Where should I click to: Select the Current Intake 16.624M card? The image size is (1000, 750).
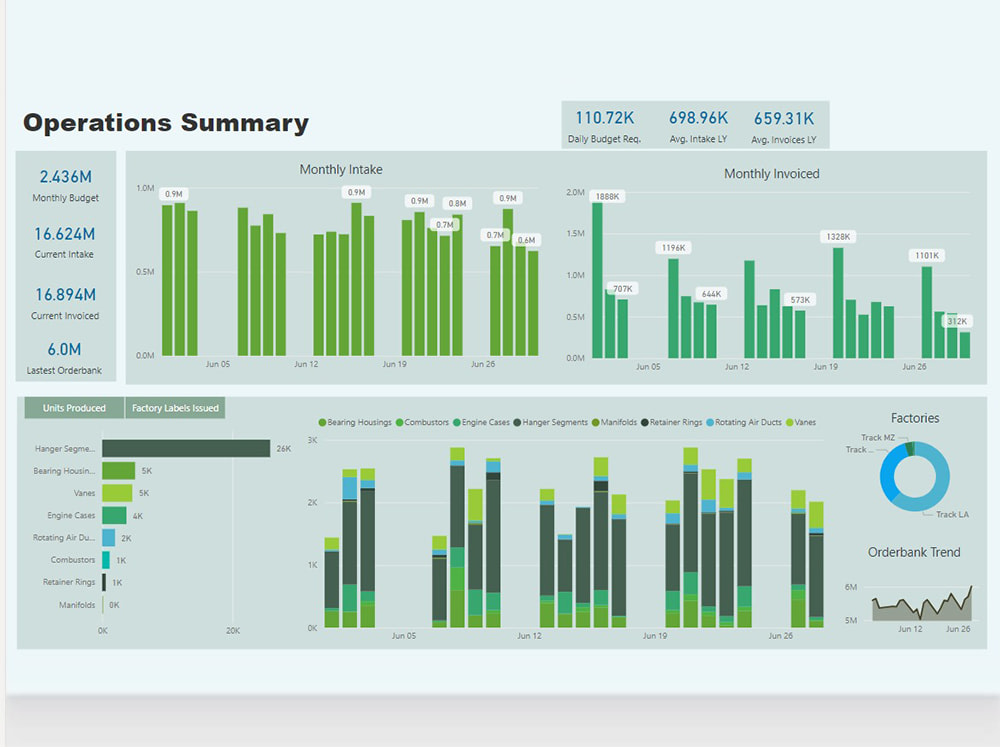(64, 242)
